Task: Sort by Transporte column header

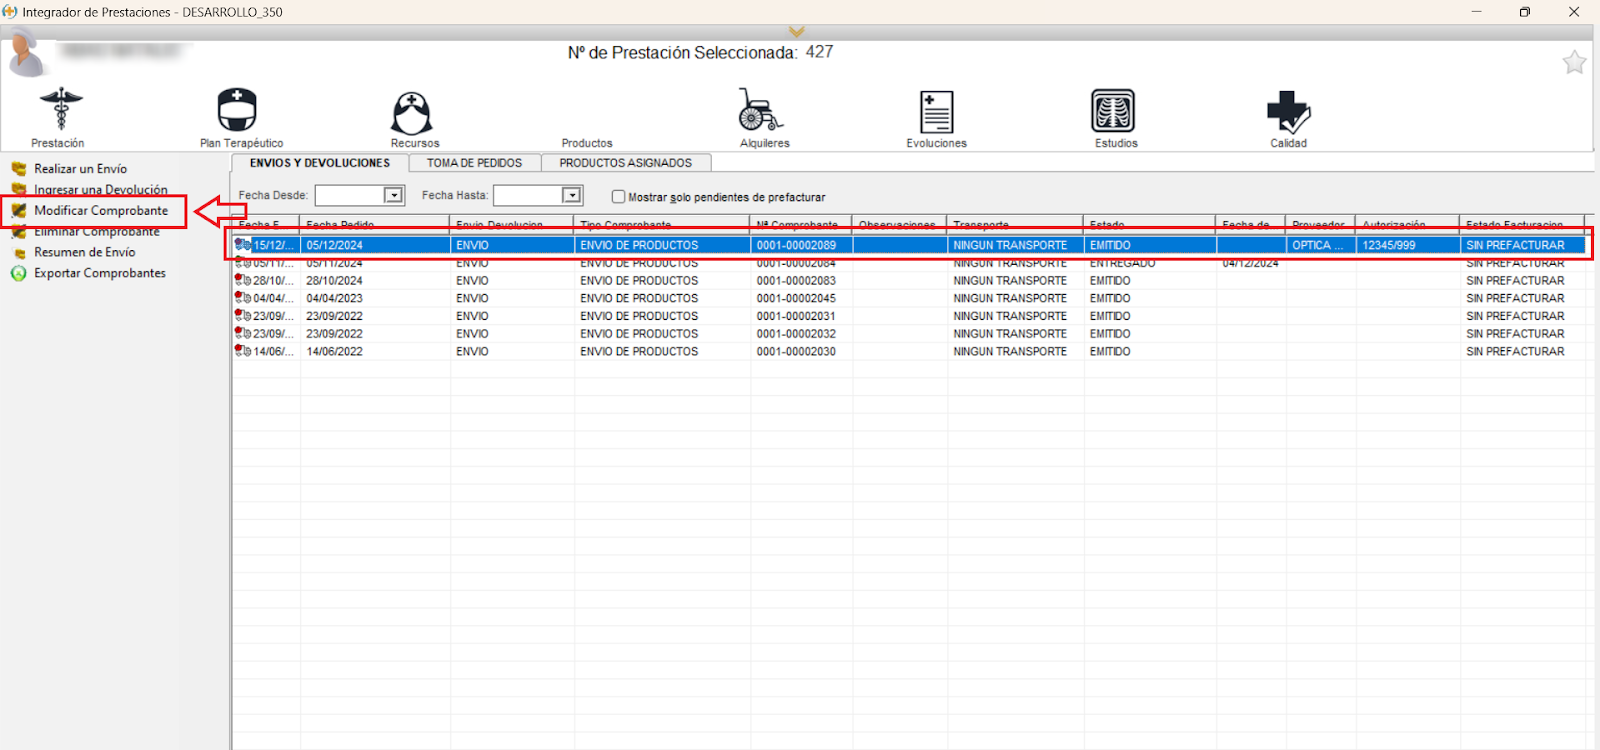Action: (x=1015, y=224)
